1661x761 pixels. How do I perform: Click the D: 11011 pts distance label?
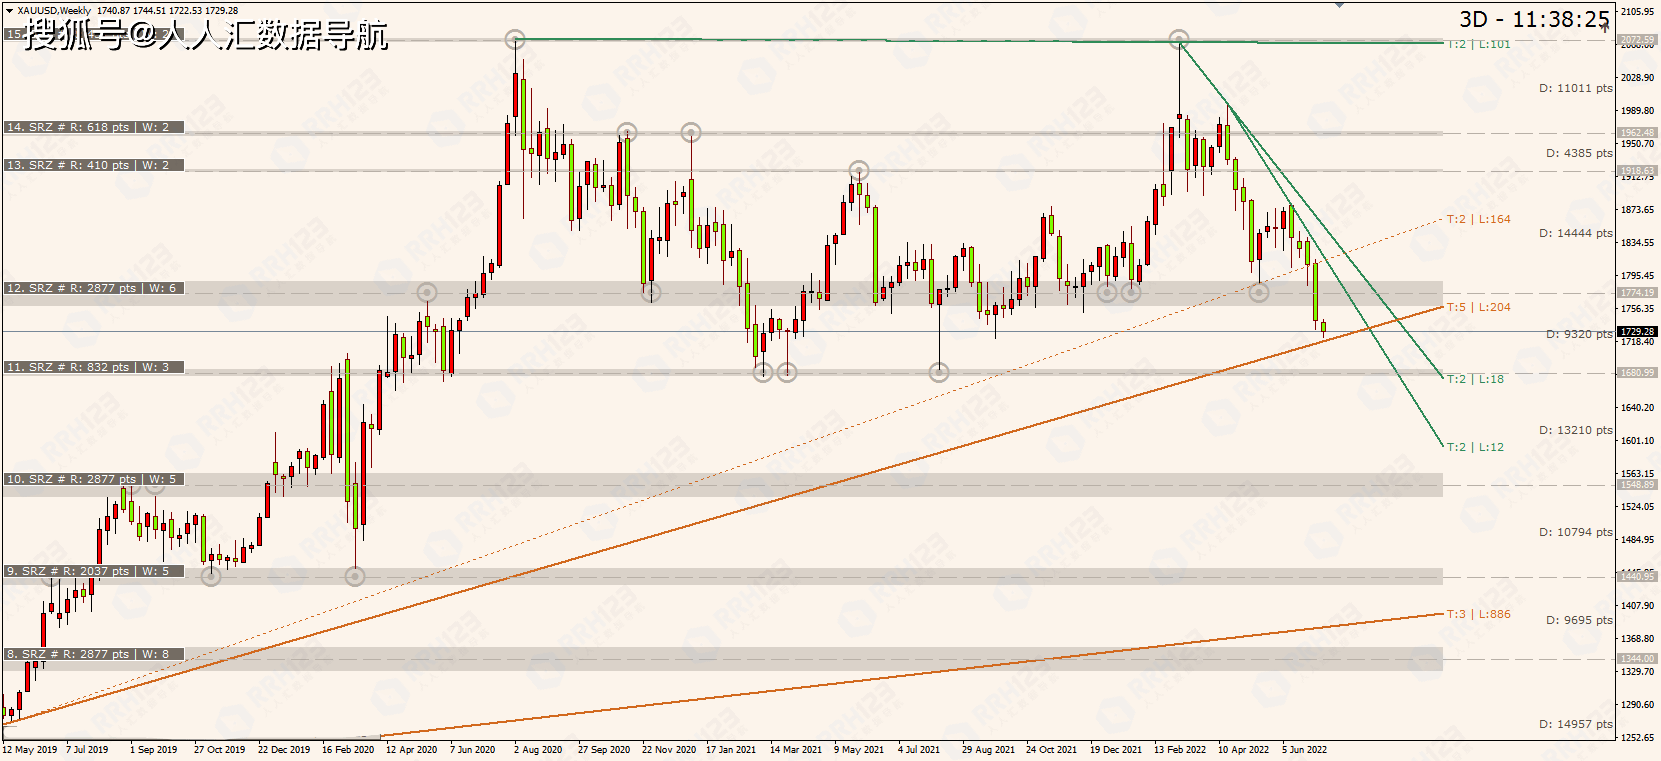coord(1576,88)
